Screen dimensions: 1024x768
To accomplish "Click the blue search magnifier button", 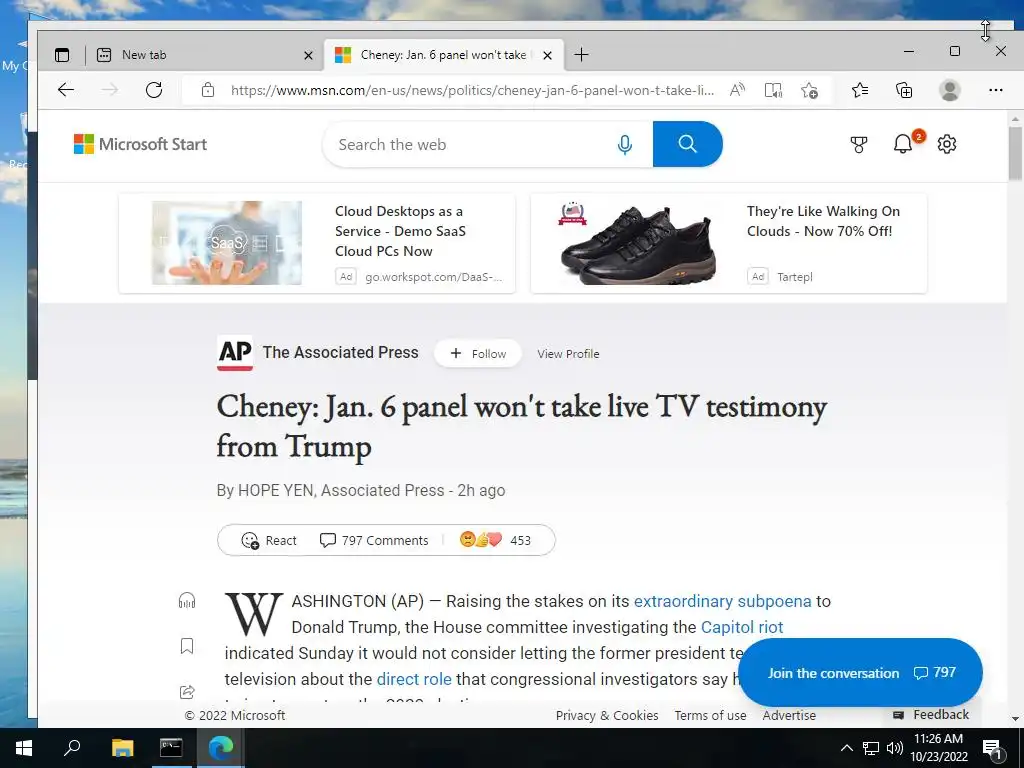I will click(688, 144).
